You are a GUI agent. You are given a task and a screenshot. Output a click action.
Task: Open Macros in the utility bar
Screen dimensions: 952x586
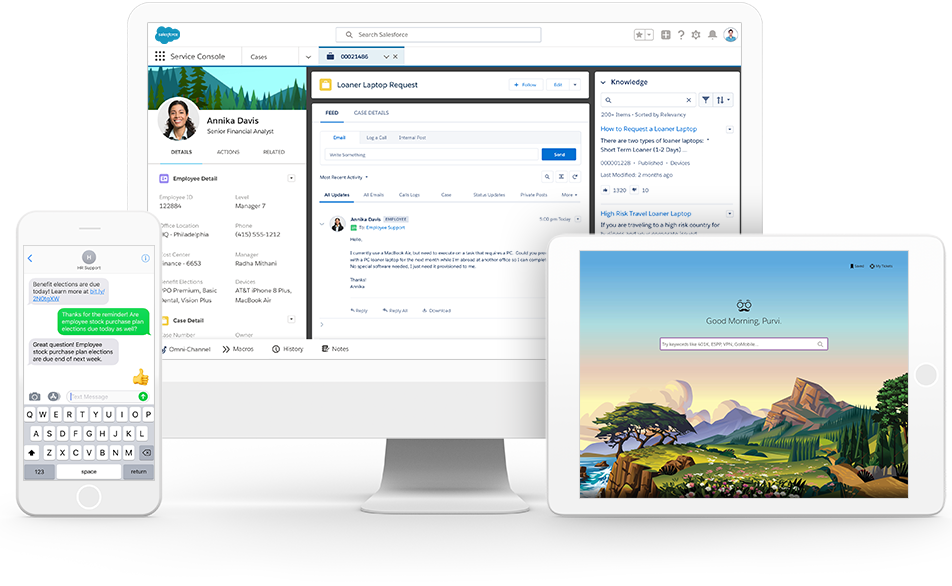(242, 349)
